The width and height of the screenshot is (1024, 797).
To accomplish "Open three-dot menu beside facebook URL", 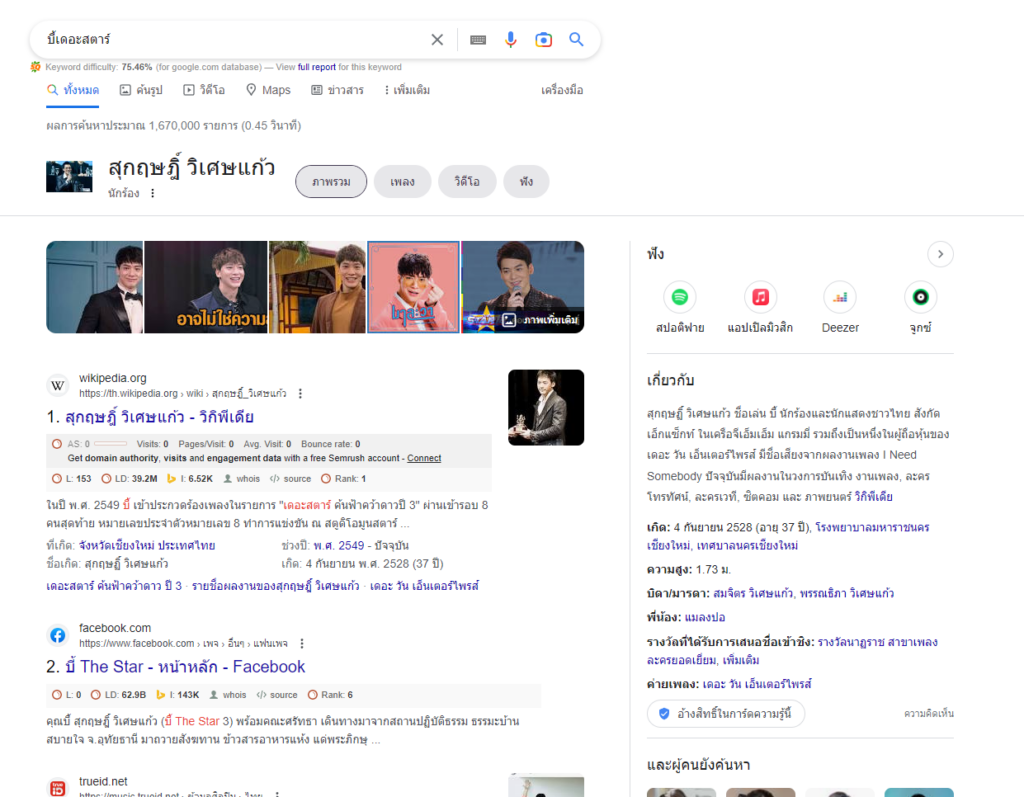I will 302,643.
